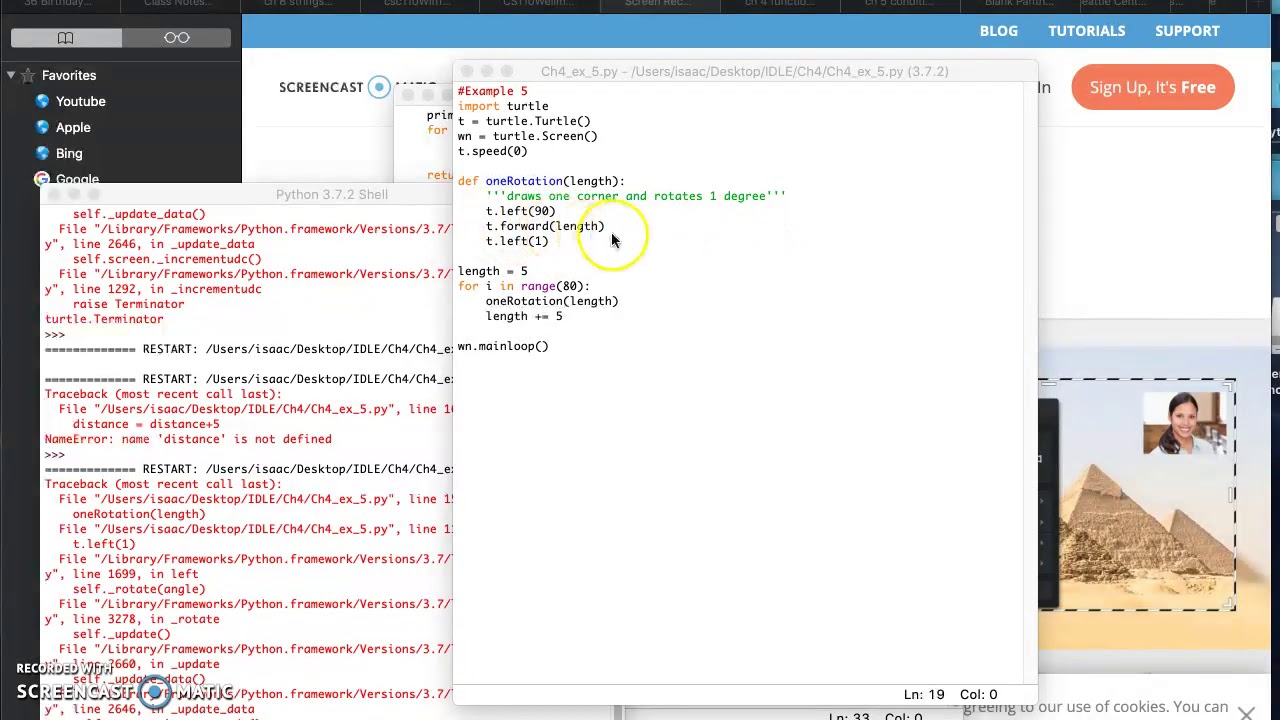Open the Apple bookmark

[73, 127]
